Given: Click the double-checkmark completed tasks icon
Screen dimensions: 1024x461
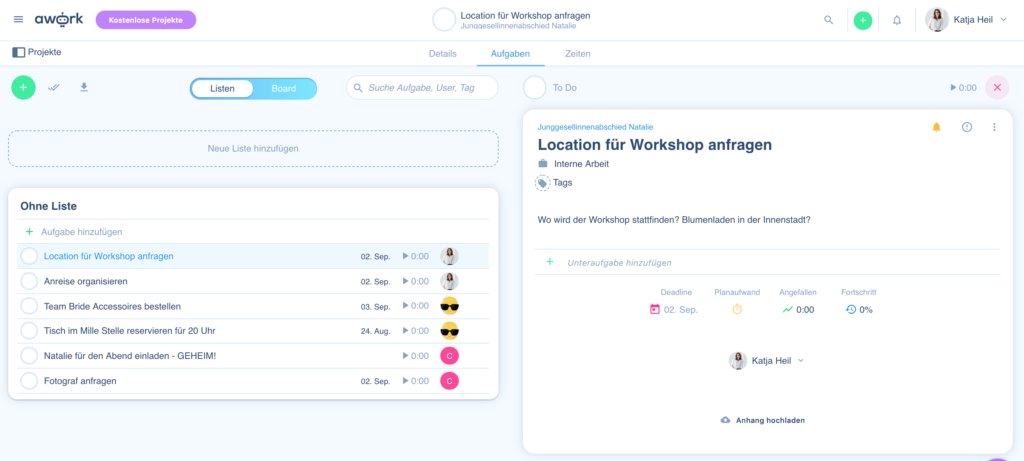Looking at the screenshot, I should click(x=54, y=88).
